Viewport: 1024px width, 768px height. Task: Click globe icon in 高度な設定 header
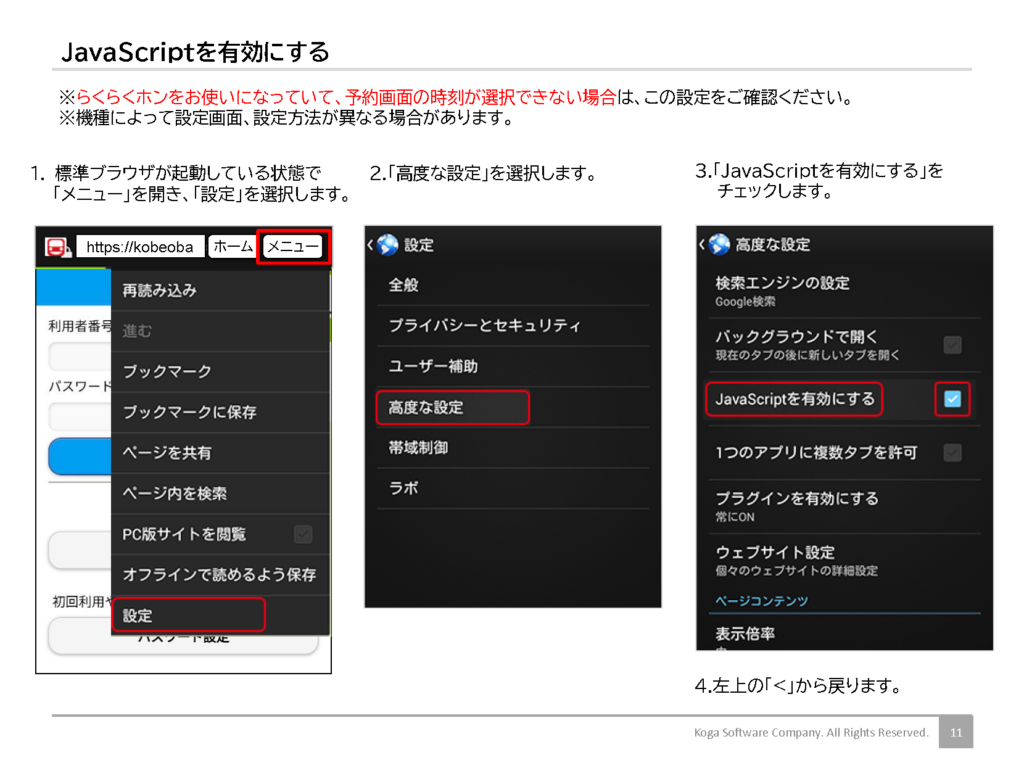coord(719,245)
